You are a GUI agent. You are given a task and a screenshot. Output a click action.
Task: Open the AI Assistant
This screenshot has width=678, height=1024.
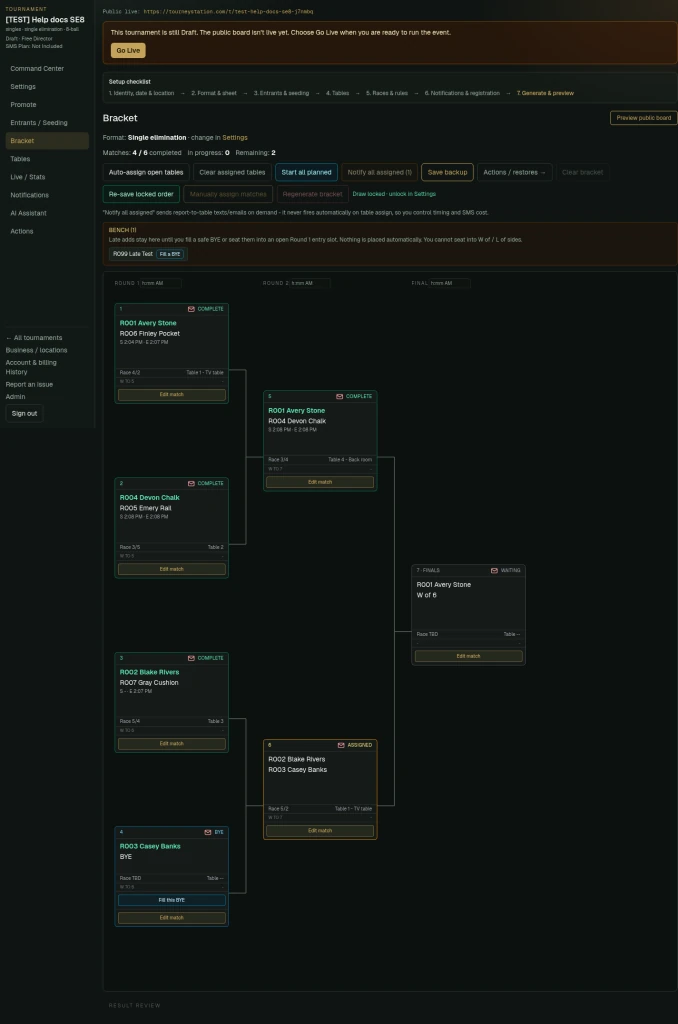47,213
